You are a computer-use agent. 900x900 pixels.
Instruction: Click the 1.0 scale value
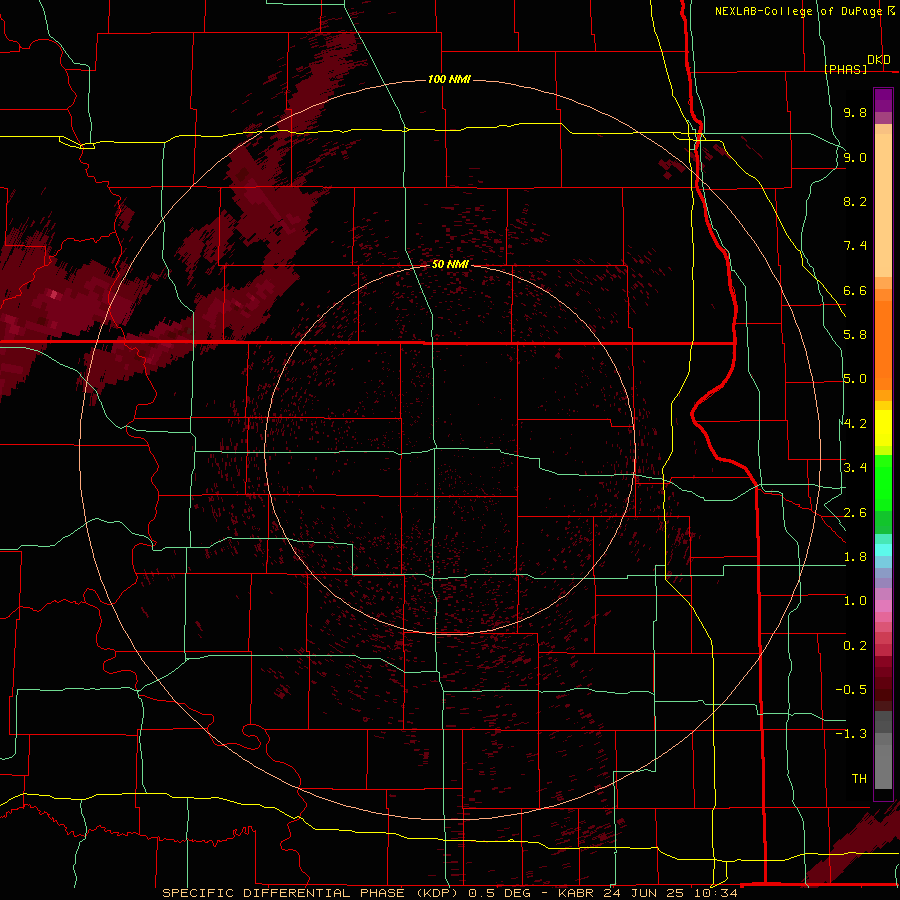[x=855, y=601]
